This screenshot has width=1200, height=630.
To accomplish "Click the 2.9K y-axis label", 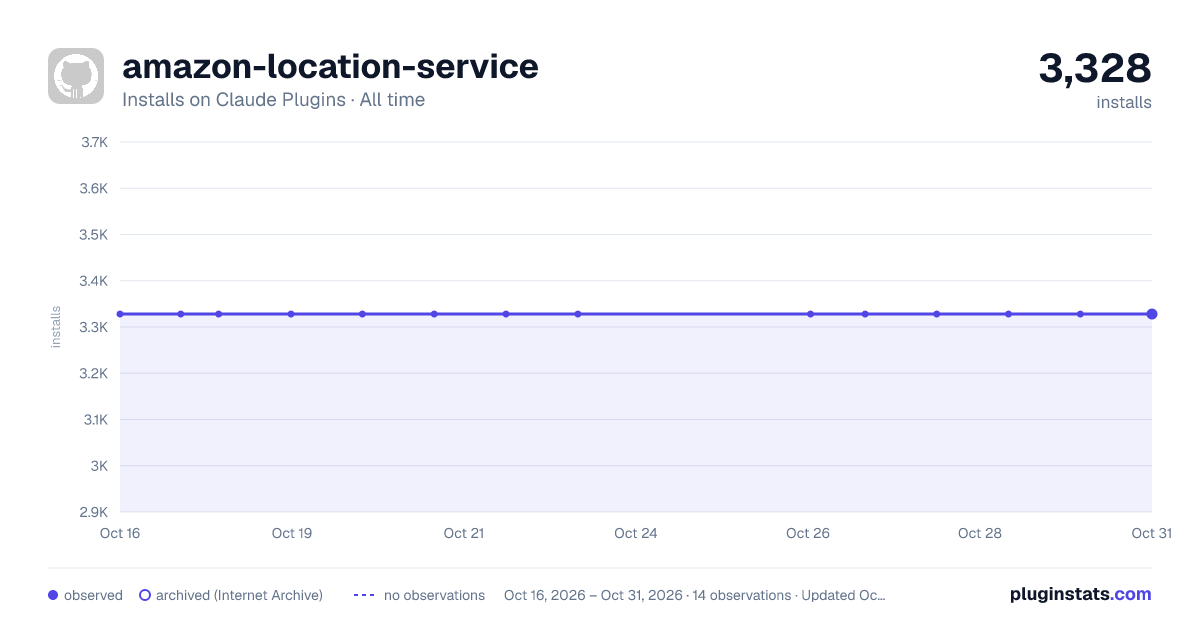I will tap(94, 512).
